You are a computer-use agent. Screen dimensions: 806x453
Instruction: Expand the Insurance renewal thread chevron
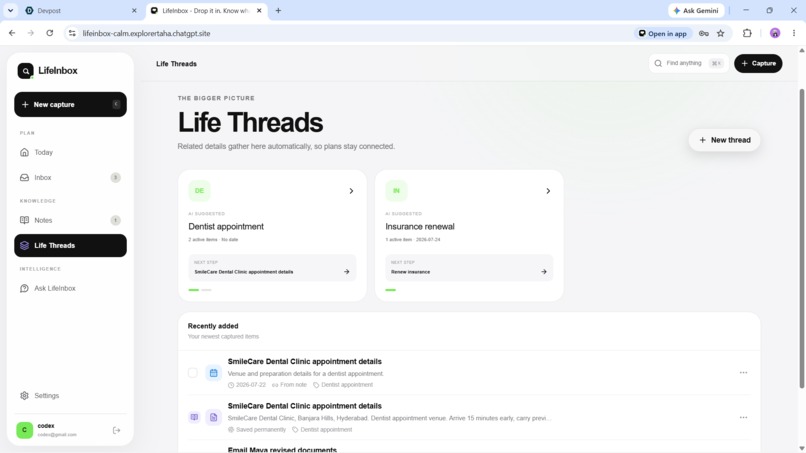click(x=548, y=191)
